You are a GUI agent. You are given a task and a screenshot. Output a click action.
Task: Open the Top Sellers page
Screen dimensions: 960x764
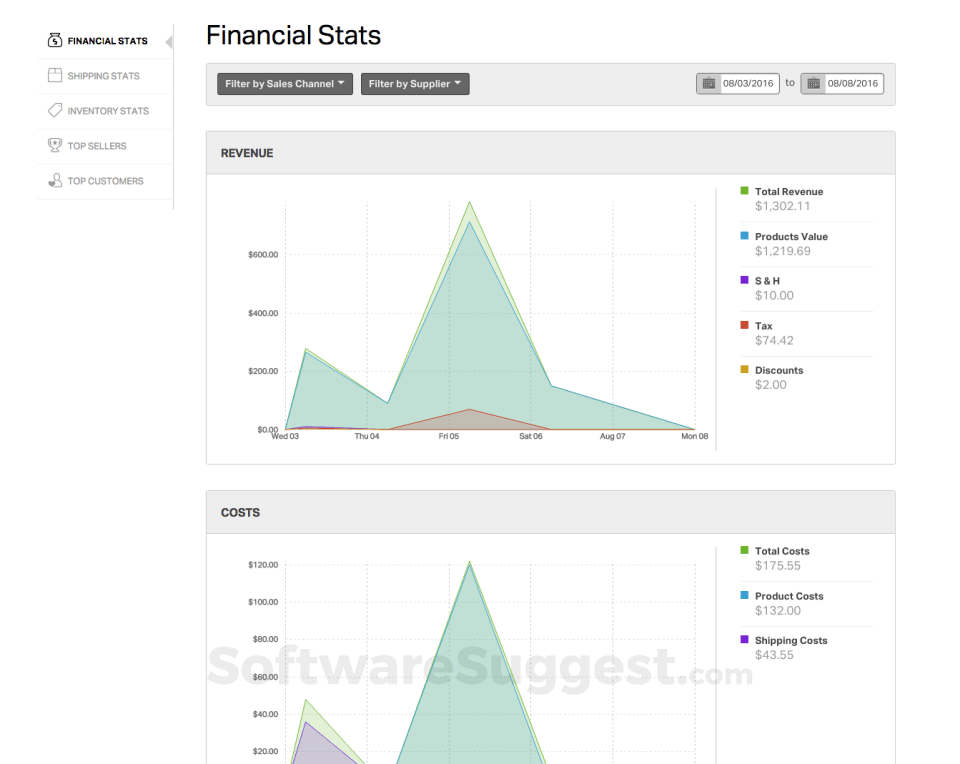pos(97,146)
